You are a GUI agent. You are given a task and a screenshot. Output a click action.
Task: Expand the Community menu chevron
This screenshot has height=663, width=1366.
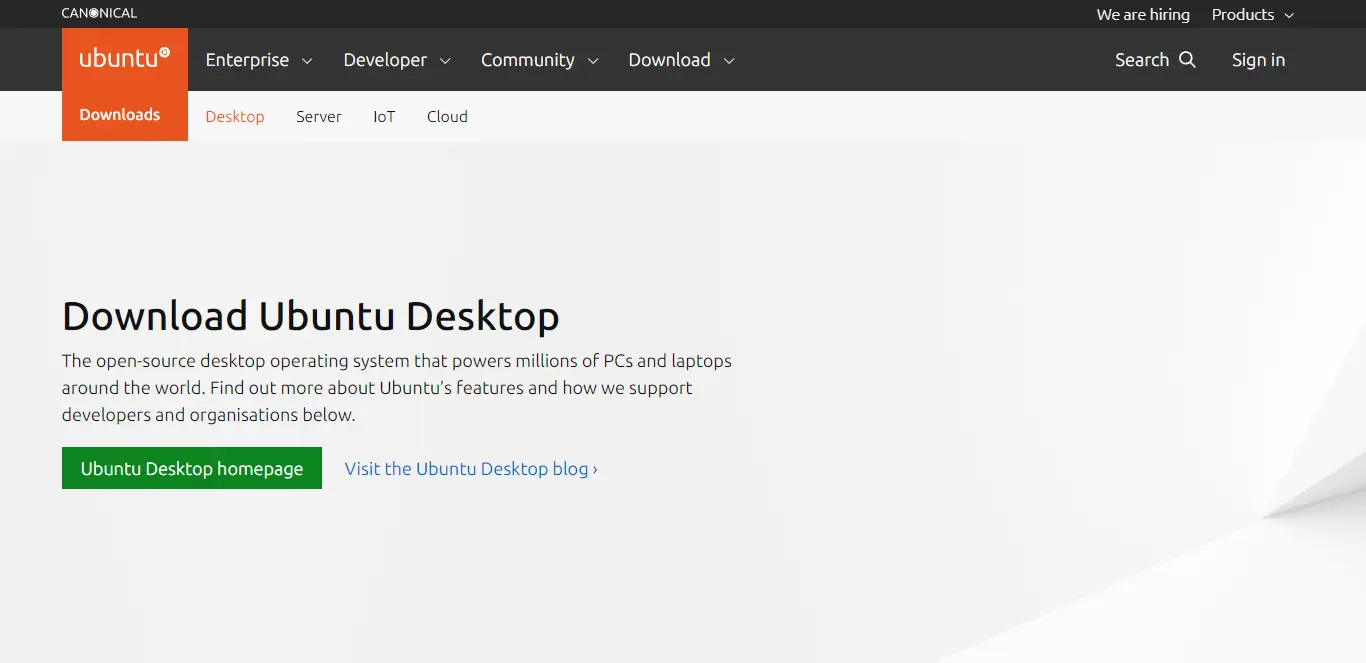tap(593, 61)
